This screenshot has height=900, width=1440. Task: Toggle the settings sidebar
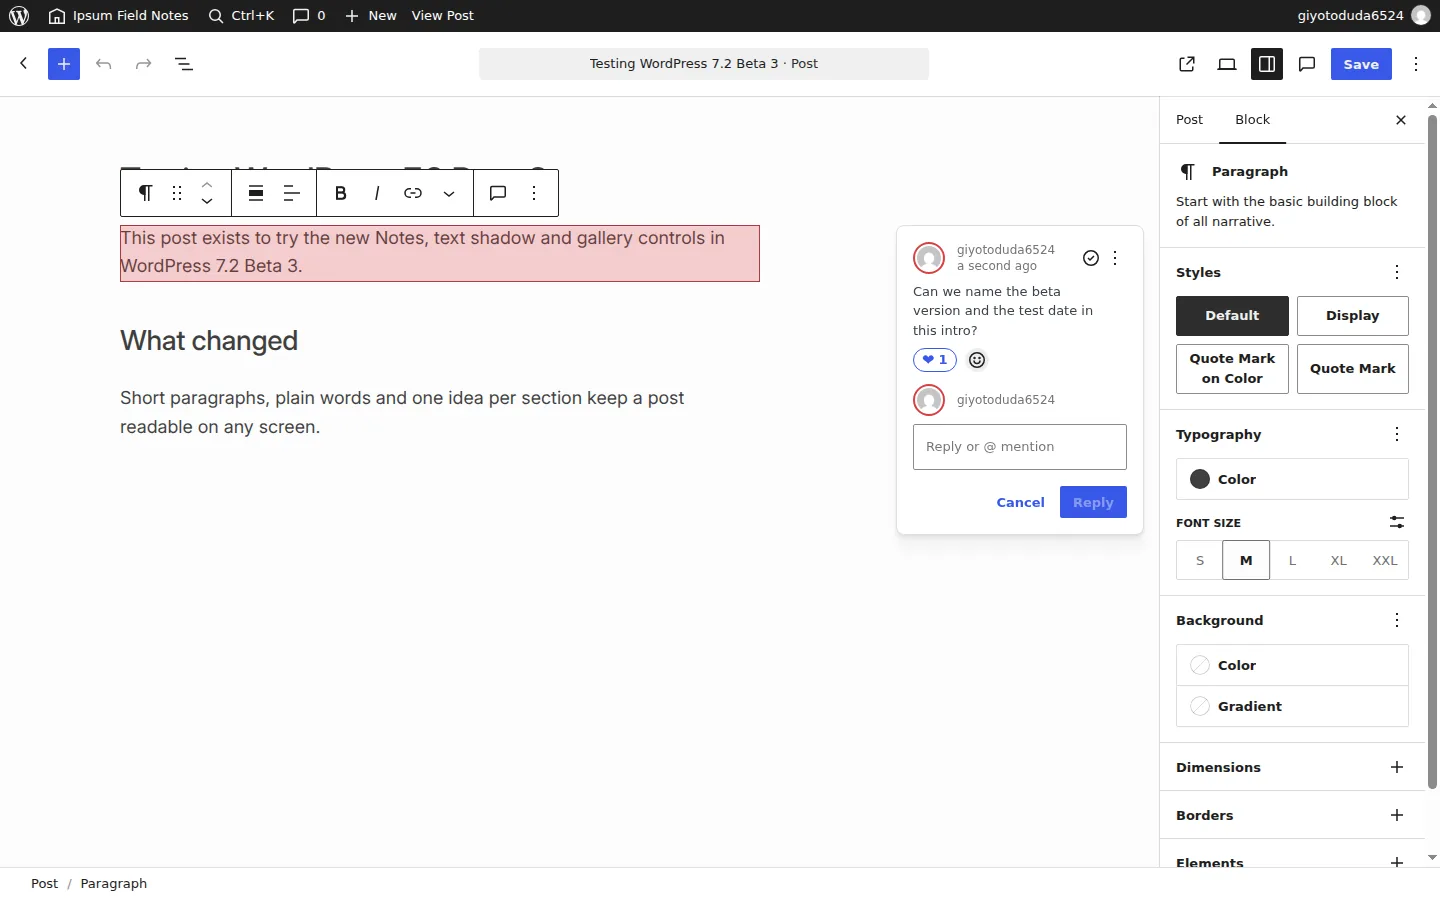click(x=1267, y=64)
